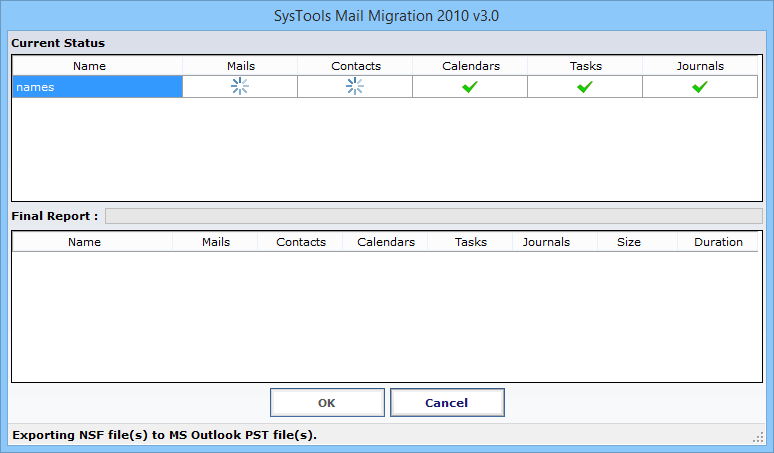The width and height of the screenshot is (774, 453).
Task: Click the 'Current Status' section label
Action: (x=58, y=43)
